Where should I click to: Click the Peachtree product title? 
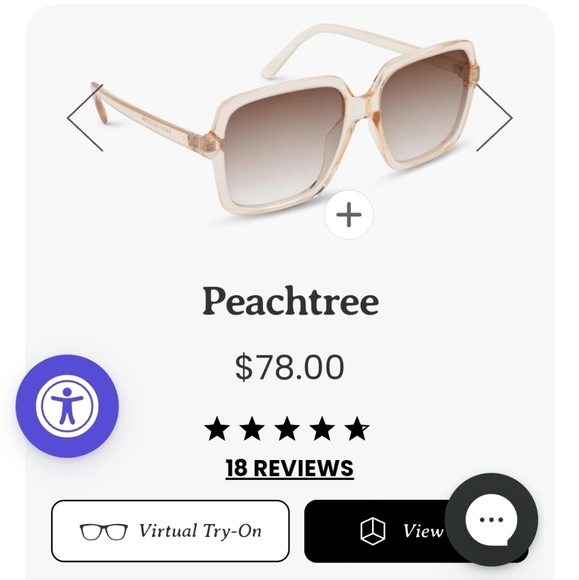coord(290,301)
